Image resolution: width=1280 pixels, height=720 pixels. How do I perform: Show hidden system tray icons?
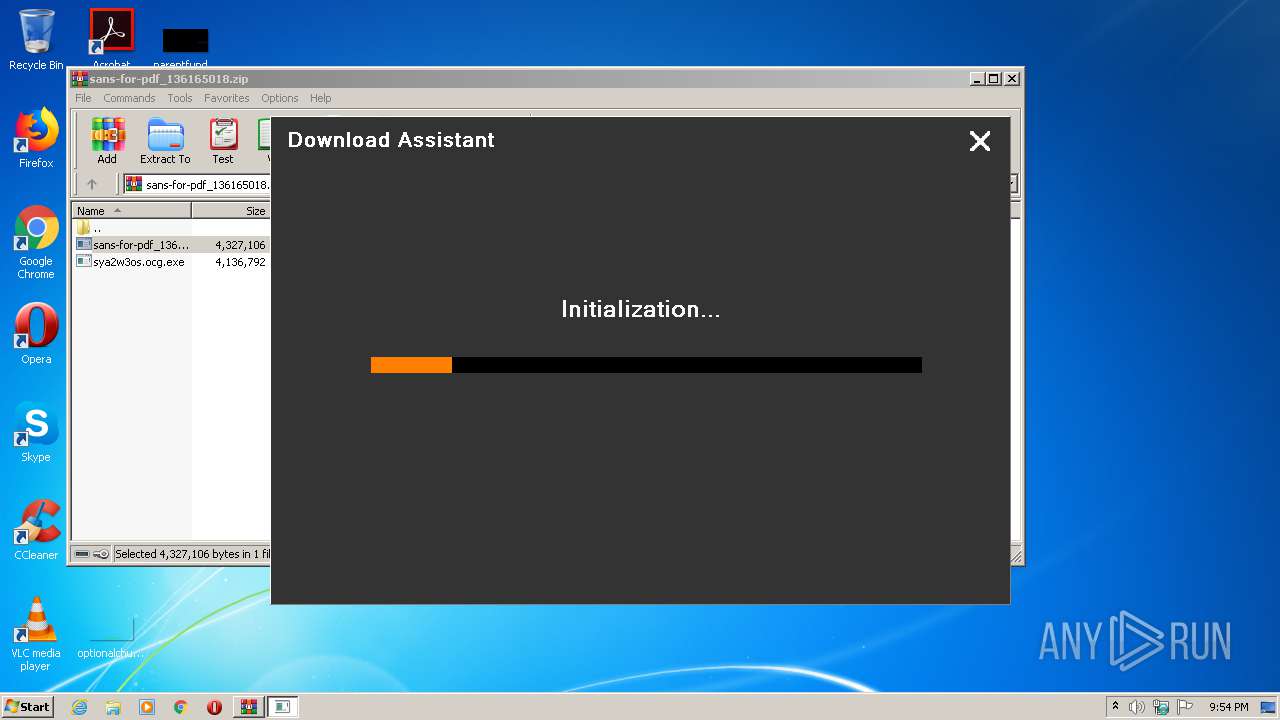tap(1115, 707)
